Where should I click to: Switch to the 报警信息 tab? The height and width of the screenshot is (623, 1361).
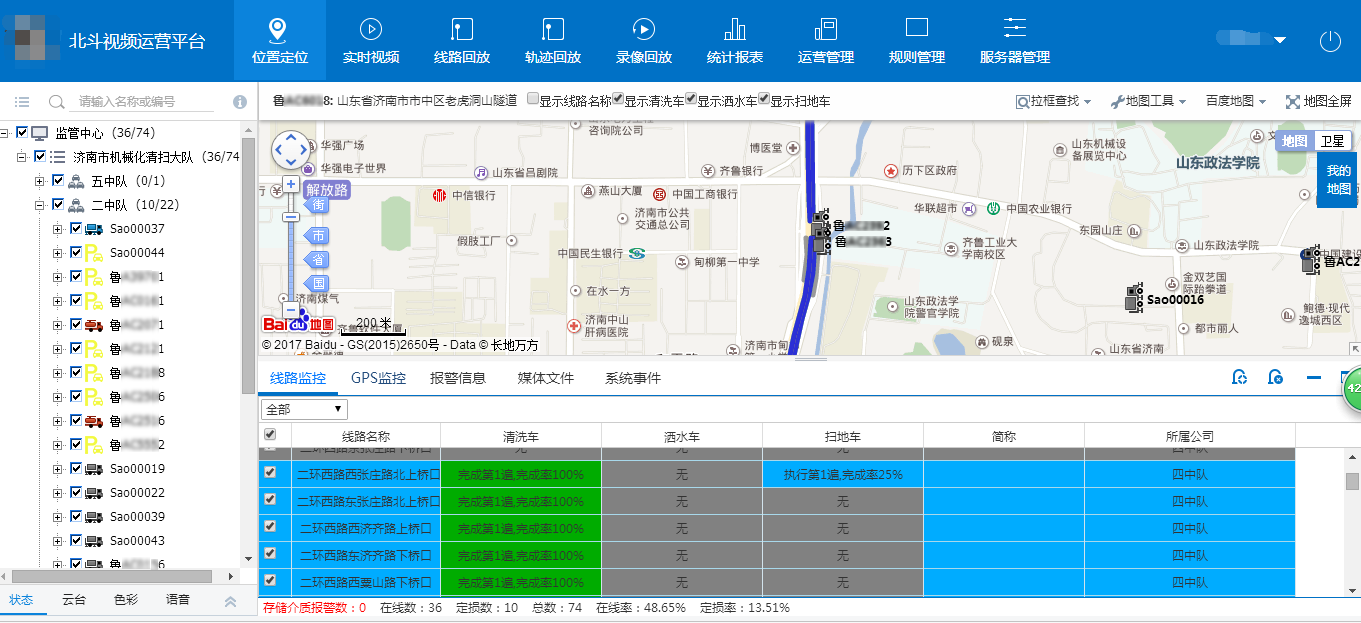click(457, 378)
